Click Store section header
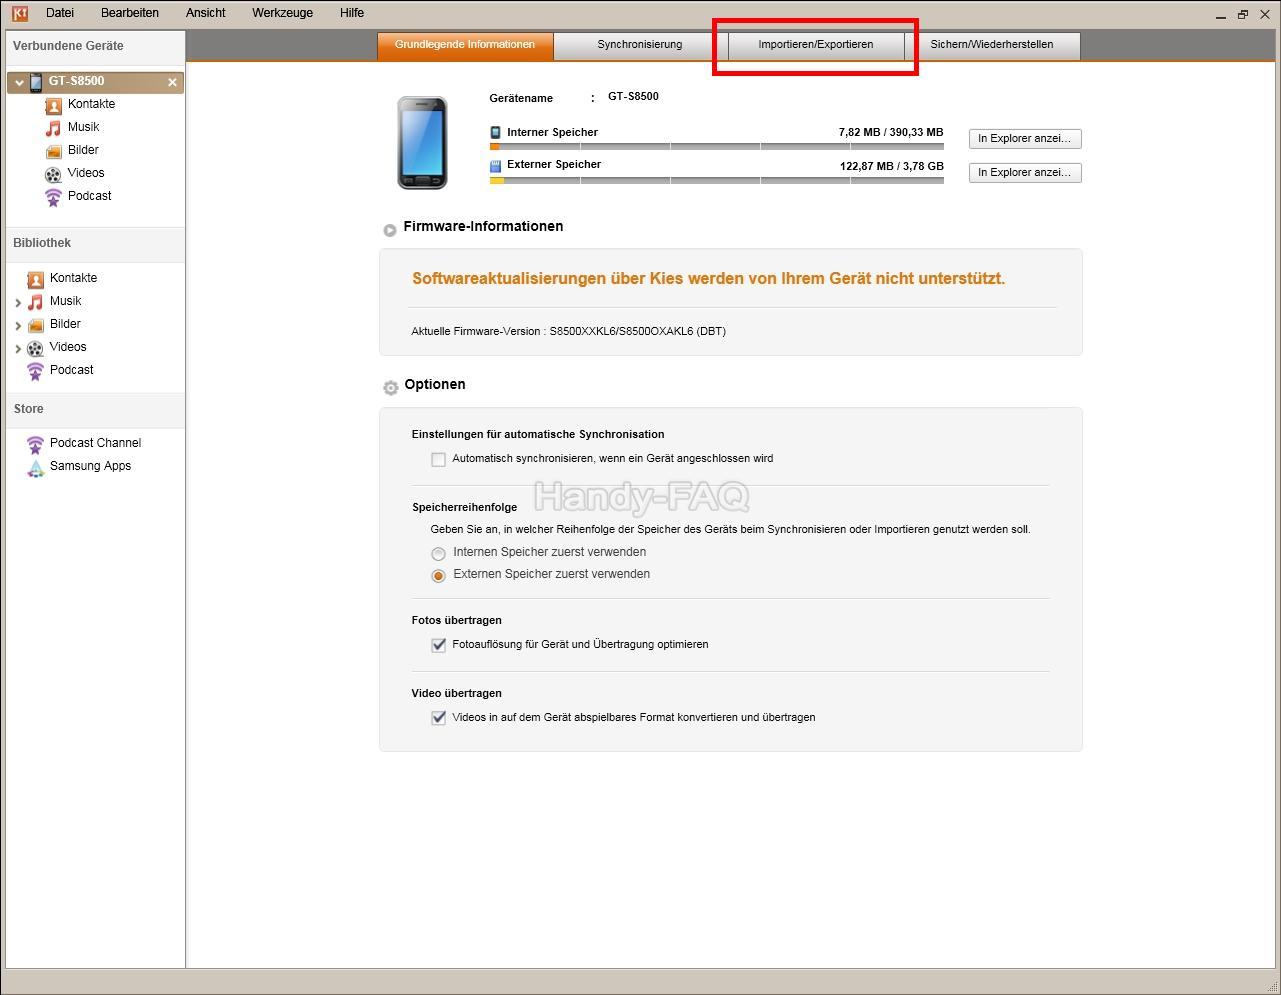Screen dimensions: 1281x995 point(28,409)
